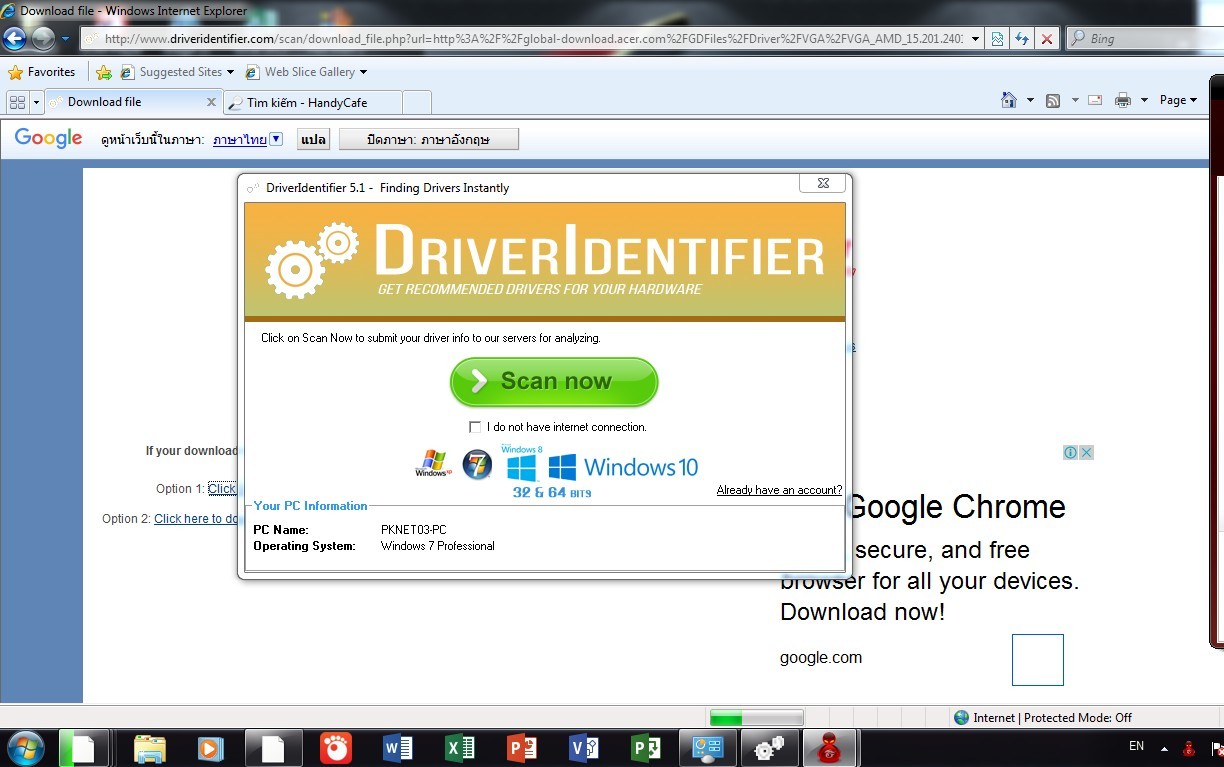Click the page loading progress bar

756,718
